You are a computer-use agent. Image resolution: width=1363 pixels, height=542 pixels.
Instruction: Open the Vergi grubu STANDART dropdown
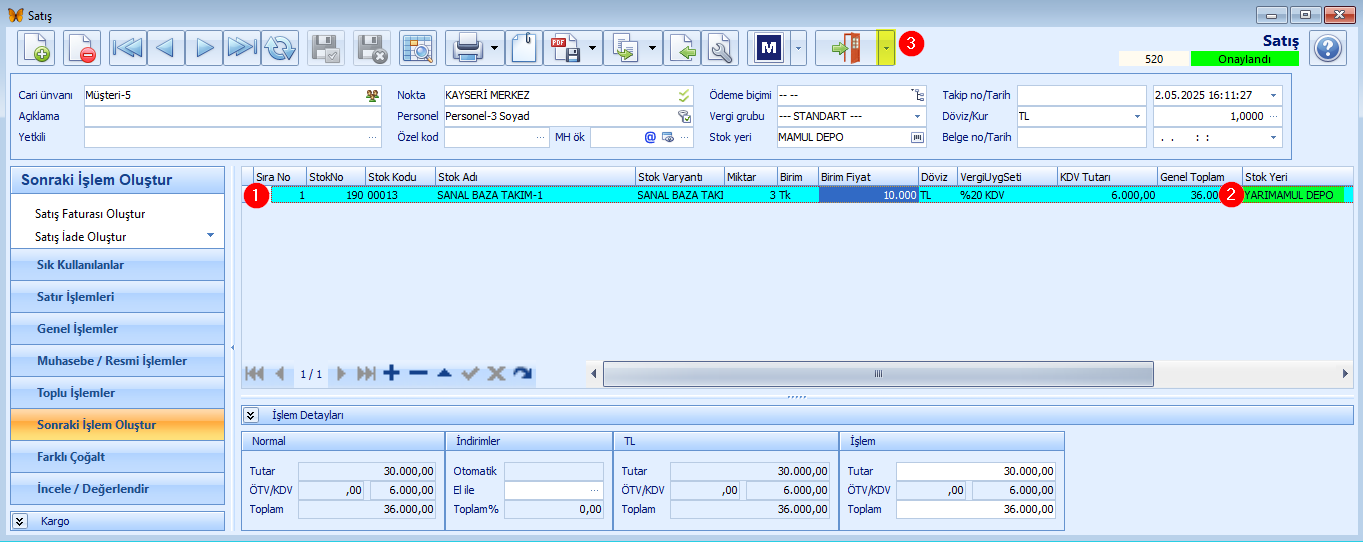(x=919, y=116)
